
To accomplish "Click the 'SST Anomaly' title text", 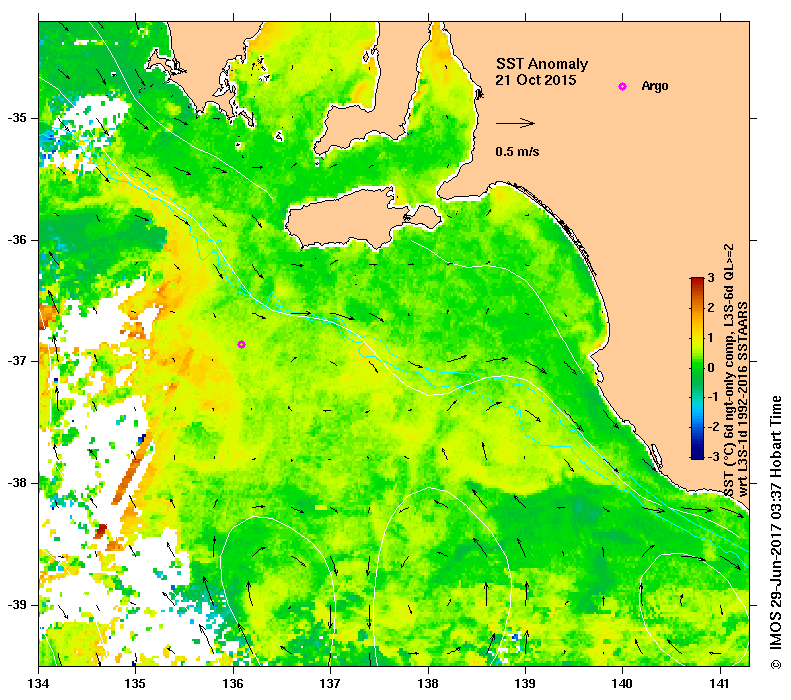I will [x=542, y=64].
